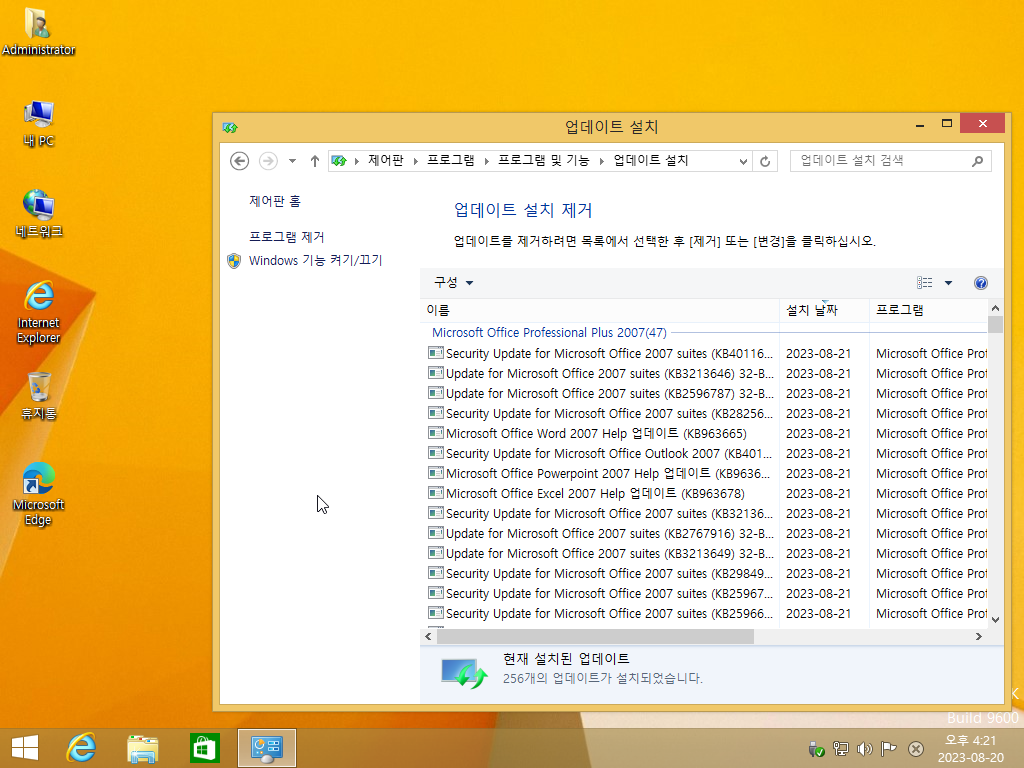This screenshot has height=768, width=1024.
Task: Select Update KB3213646 row
Action: pos(707,374)
